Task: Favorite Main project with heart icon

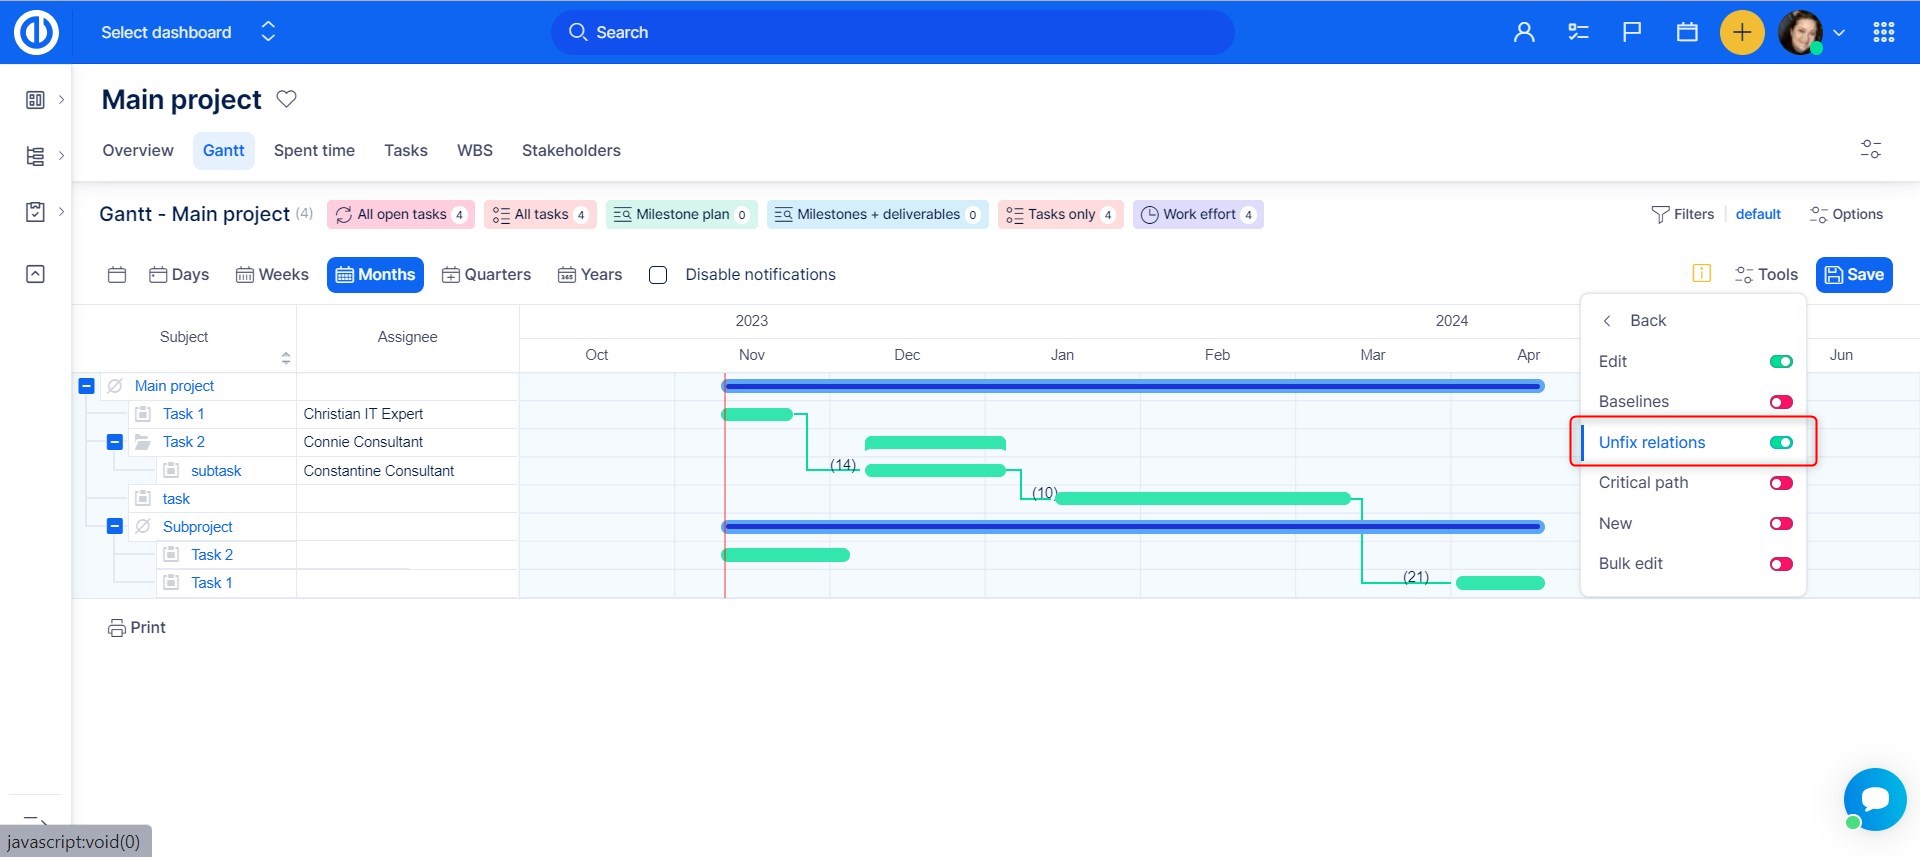Action: pos(286,99)
